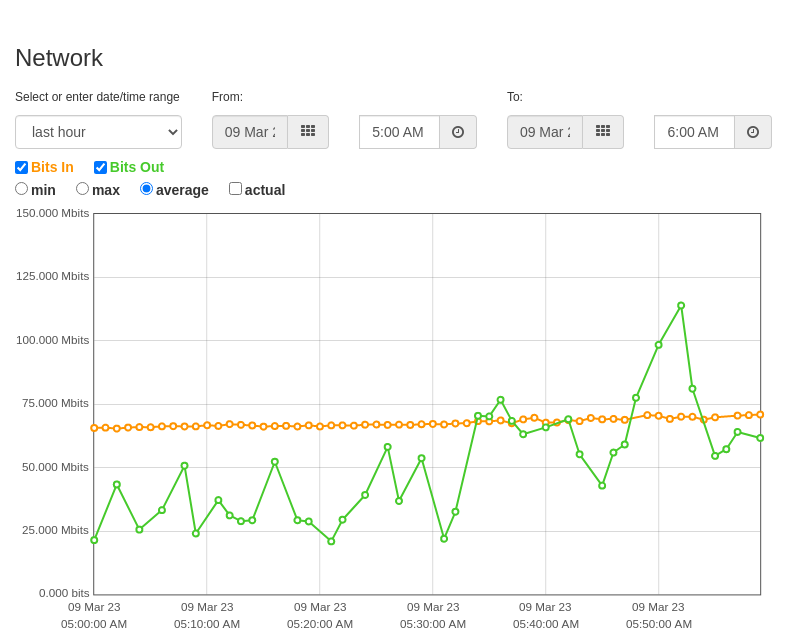Click the From date field showing 09 Mar
The width and height of the screenshot is (787, 634).
click(250, 132)
